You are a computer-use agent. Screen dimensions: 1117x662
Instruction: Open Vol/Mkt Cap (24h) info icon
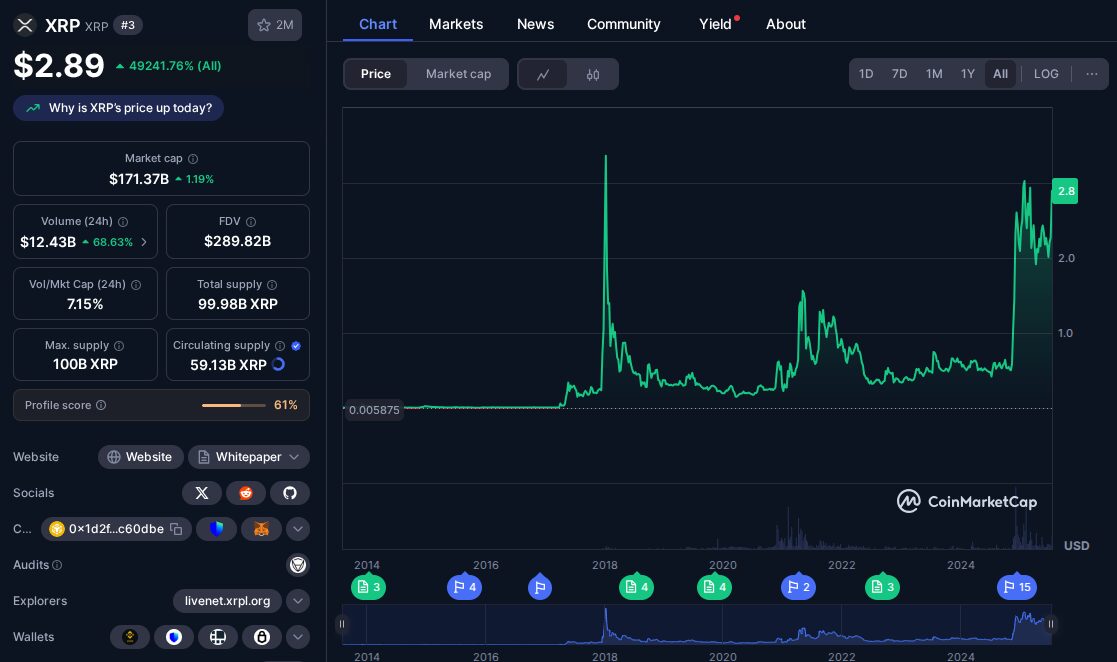point(136,284)
